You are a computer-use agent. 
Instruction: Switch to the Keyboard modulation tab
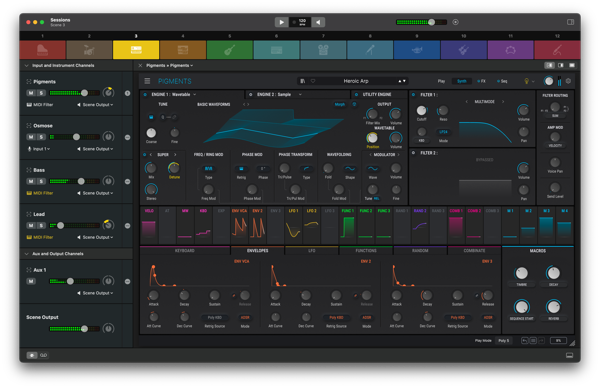point(185,251)
